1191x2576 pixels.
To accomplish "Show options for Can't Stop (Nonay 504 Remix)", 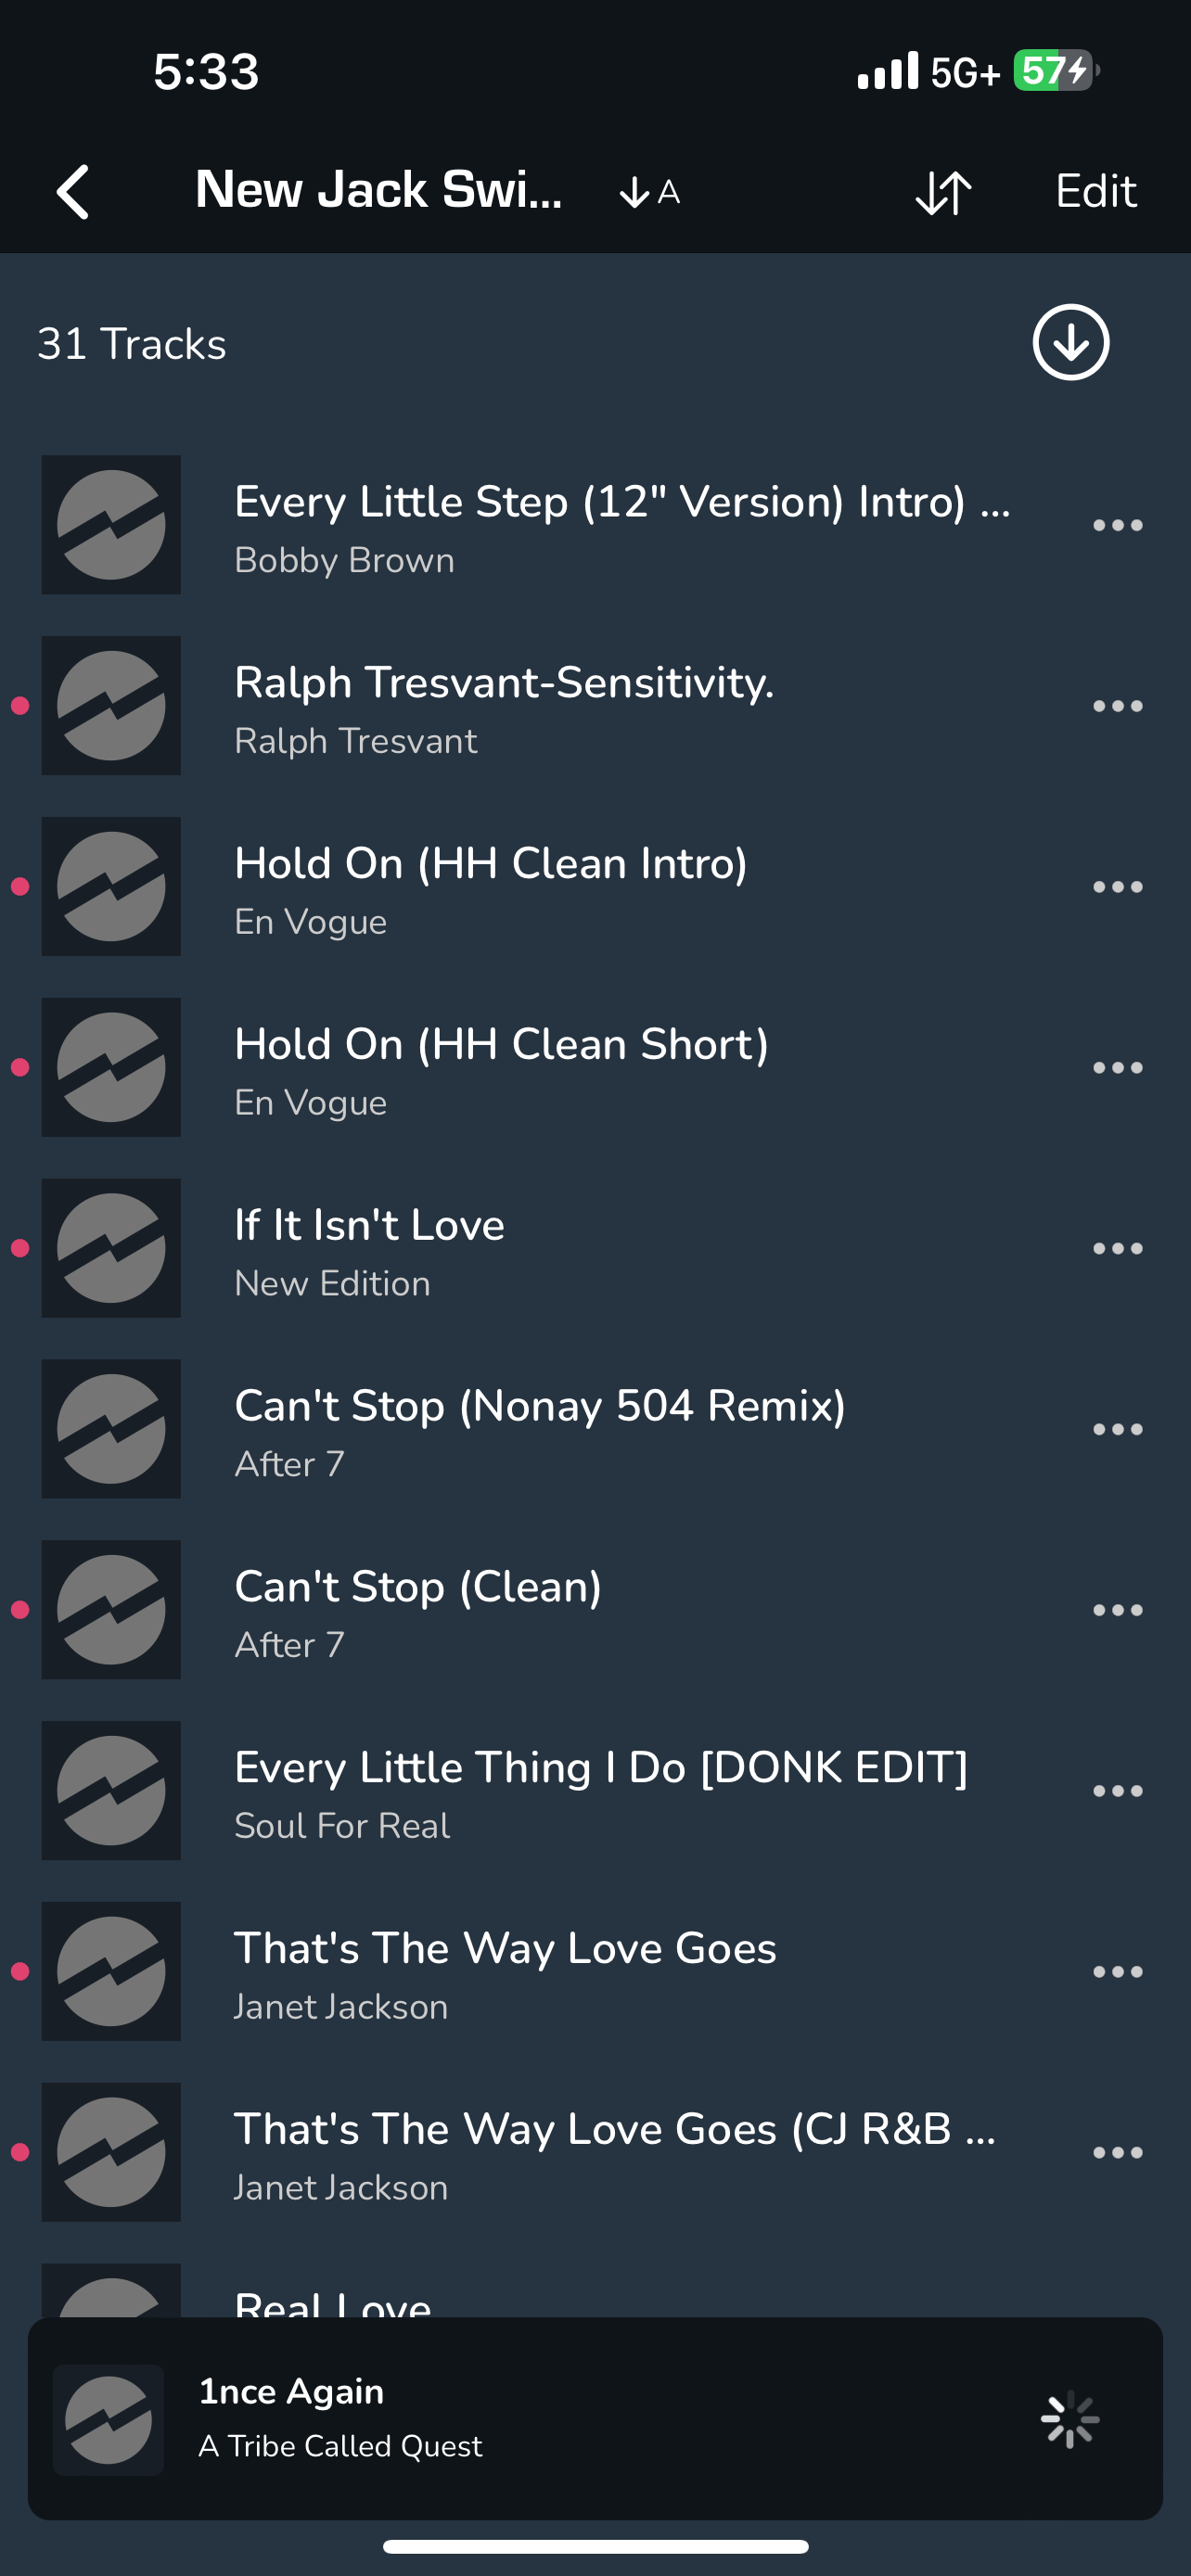I will (1117, 1429).
